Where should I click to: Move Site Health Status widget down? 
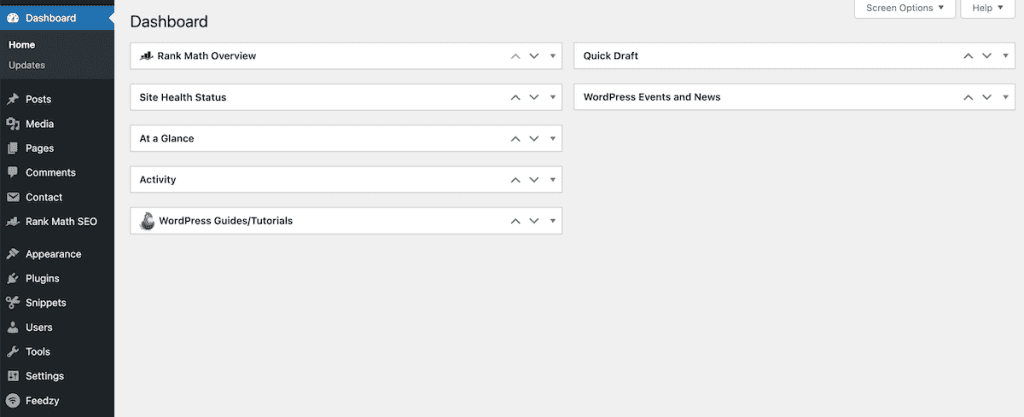534,97
